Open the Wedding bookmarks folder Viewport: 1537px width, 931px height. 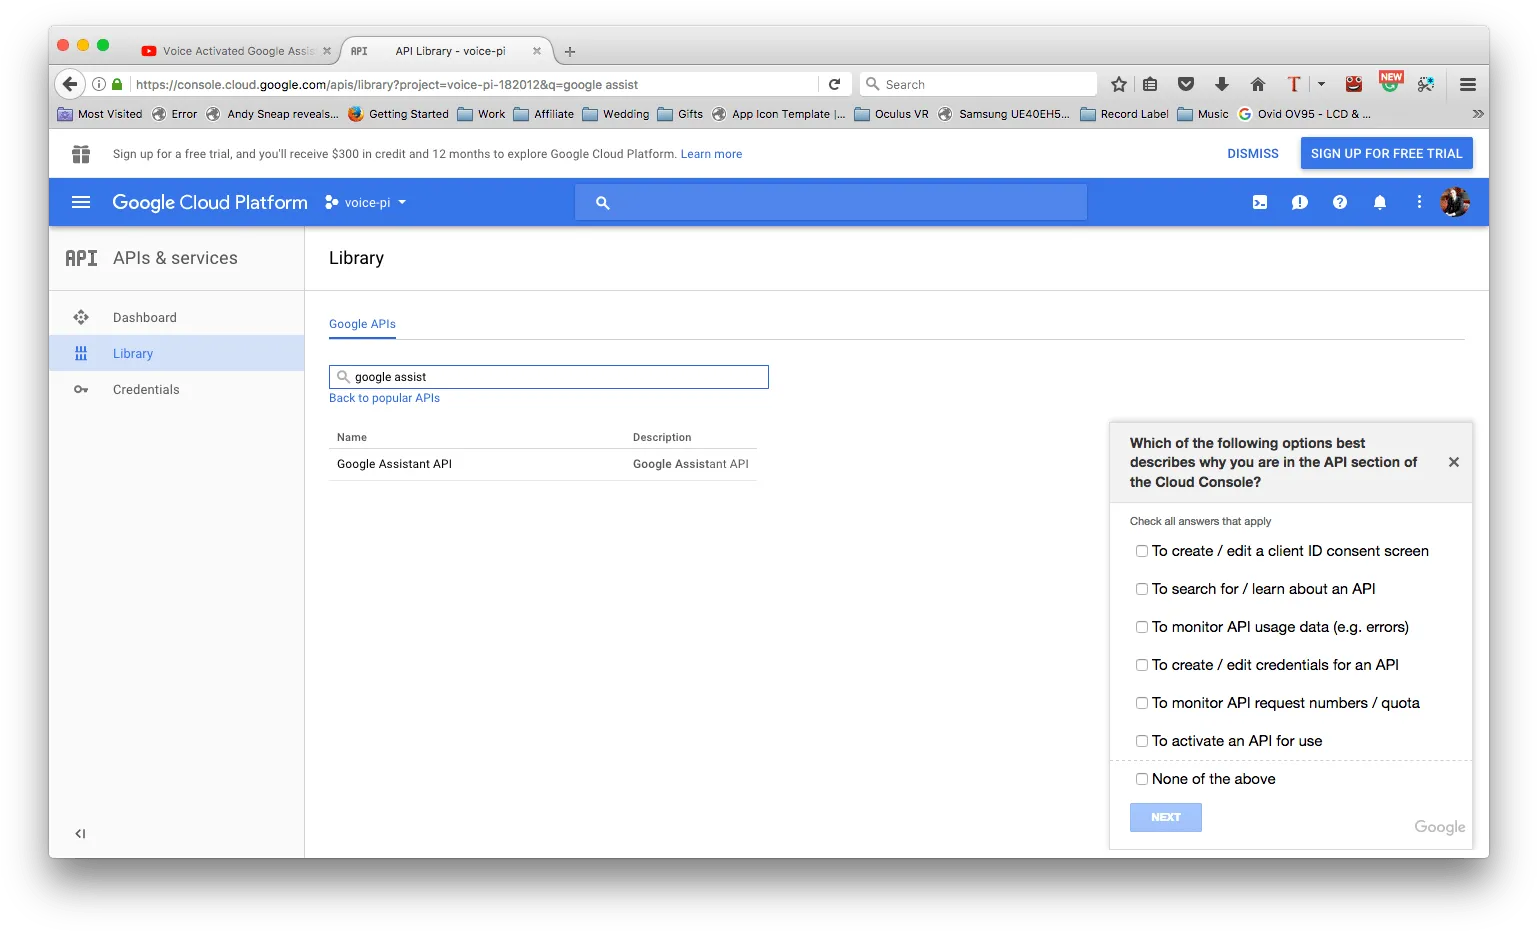[616, 114]
